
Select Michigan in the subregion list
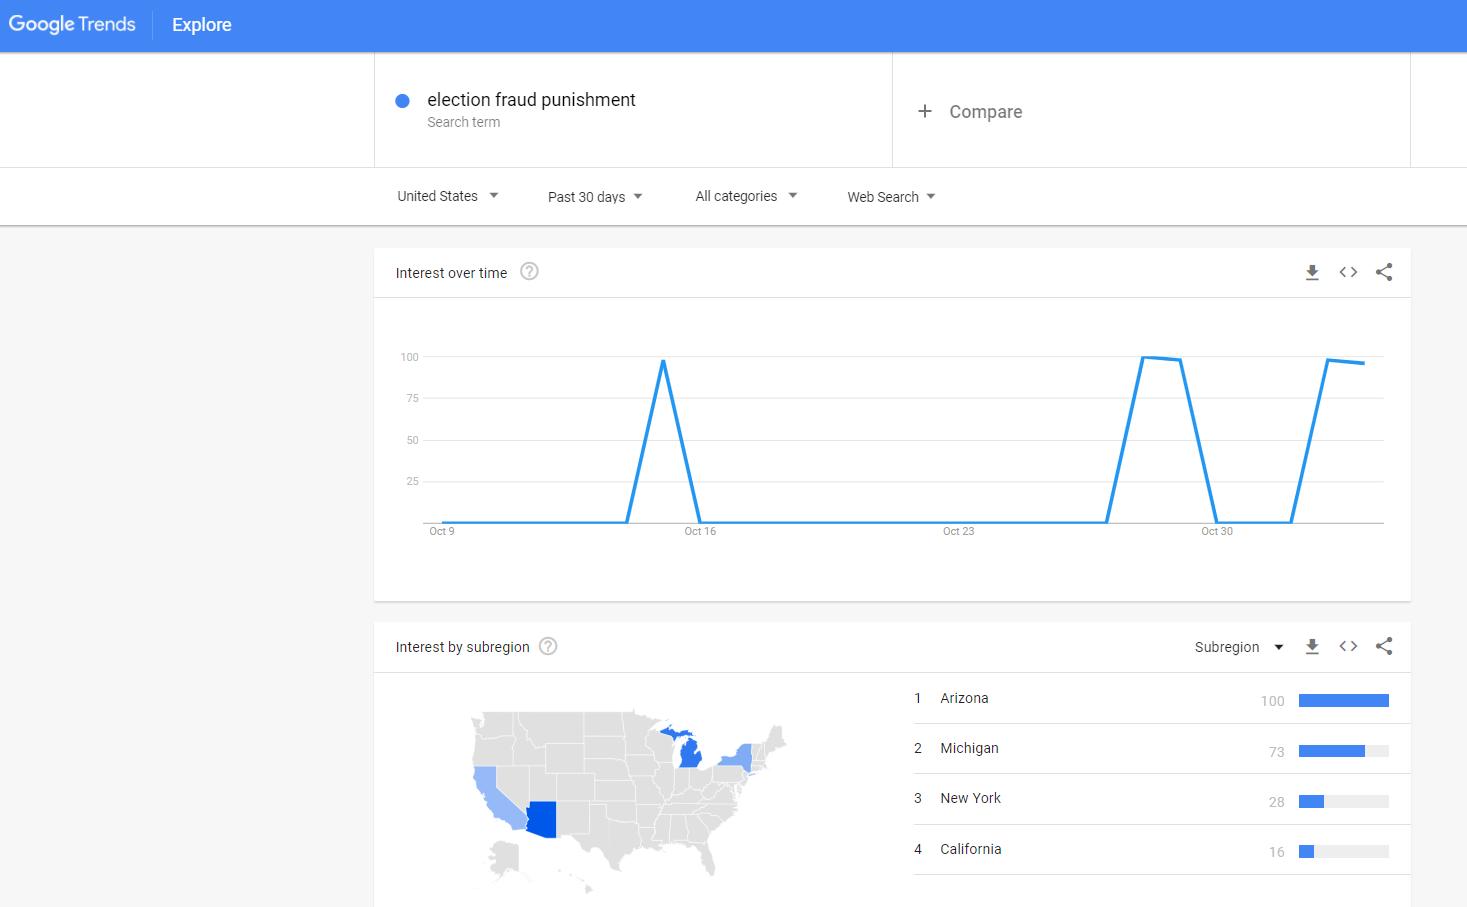click(969, 748)
